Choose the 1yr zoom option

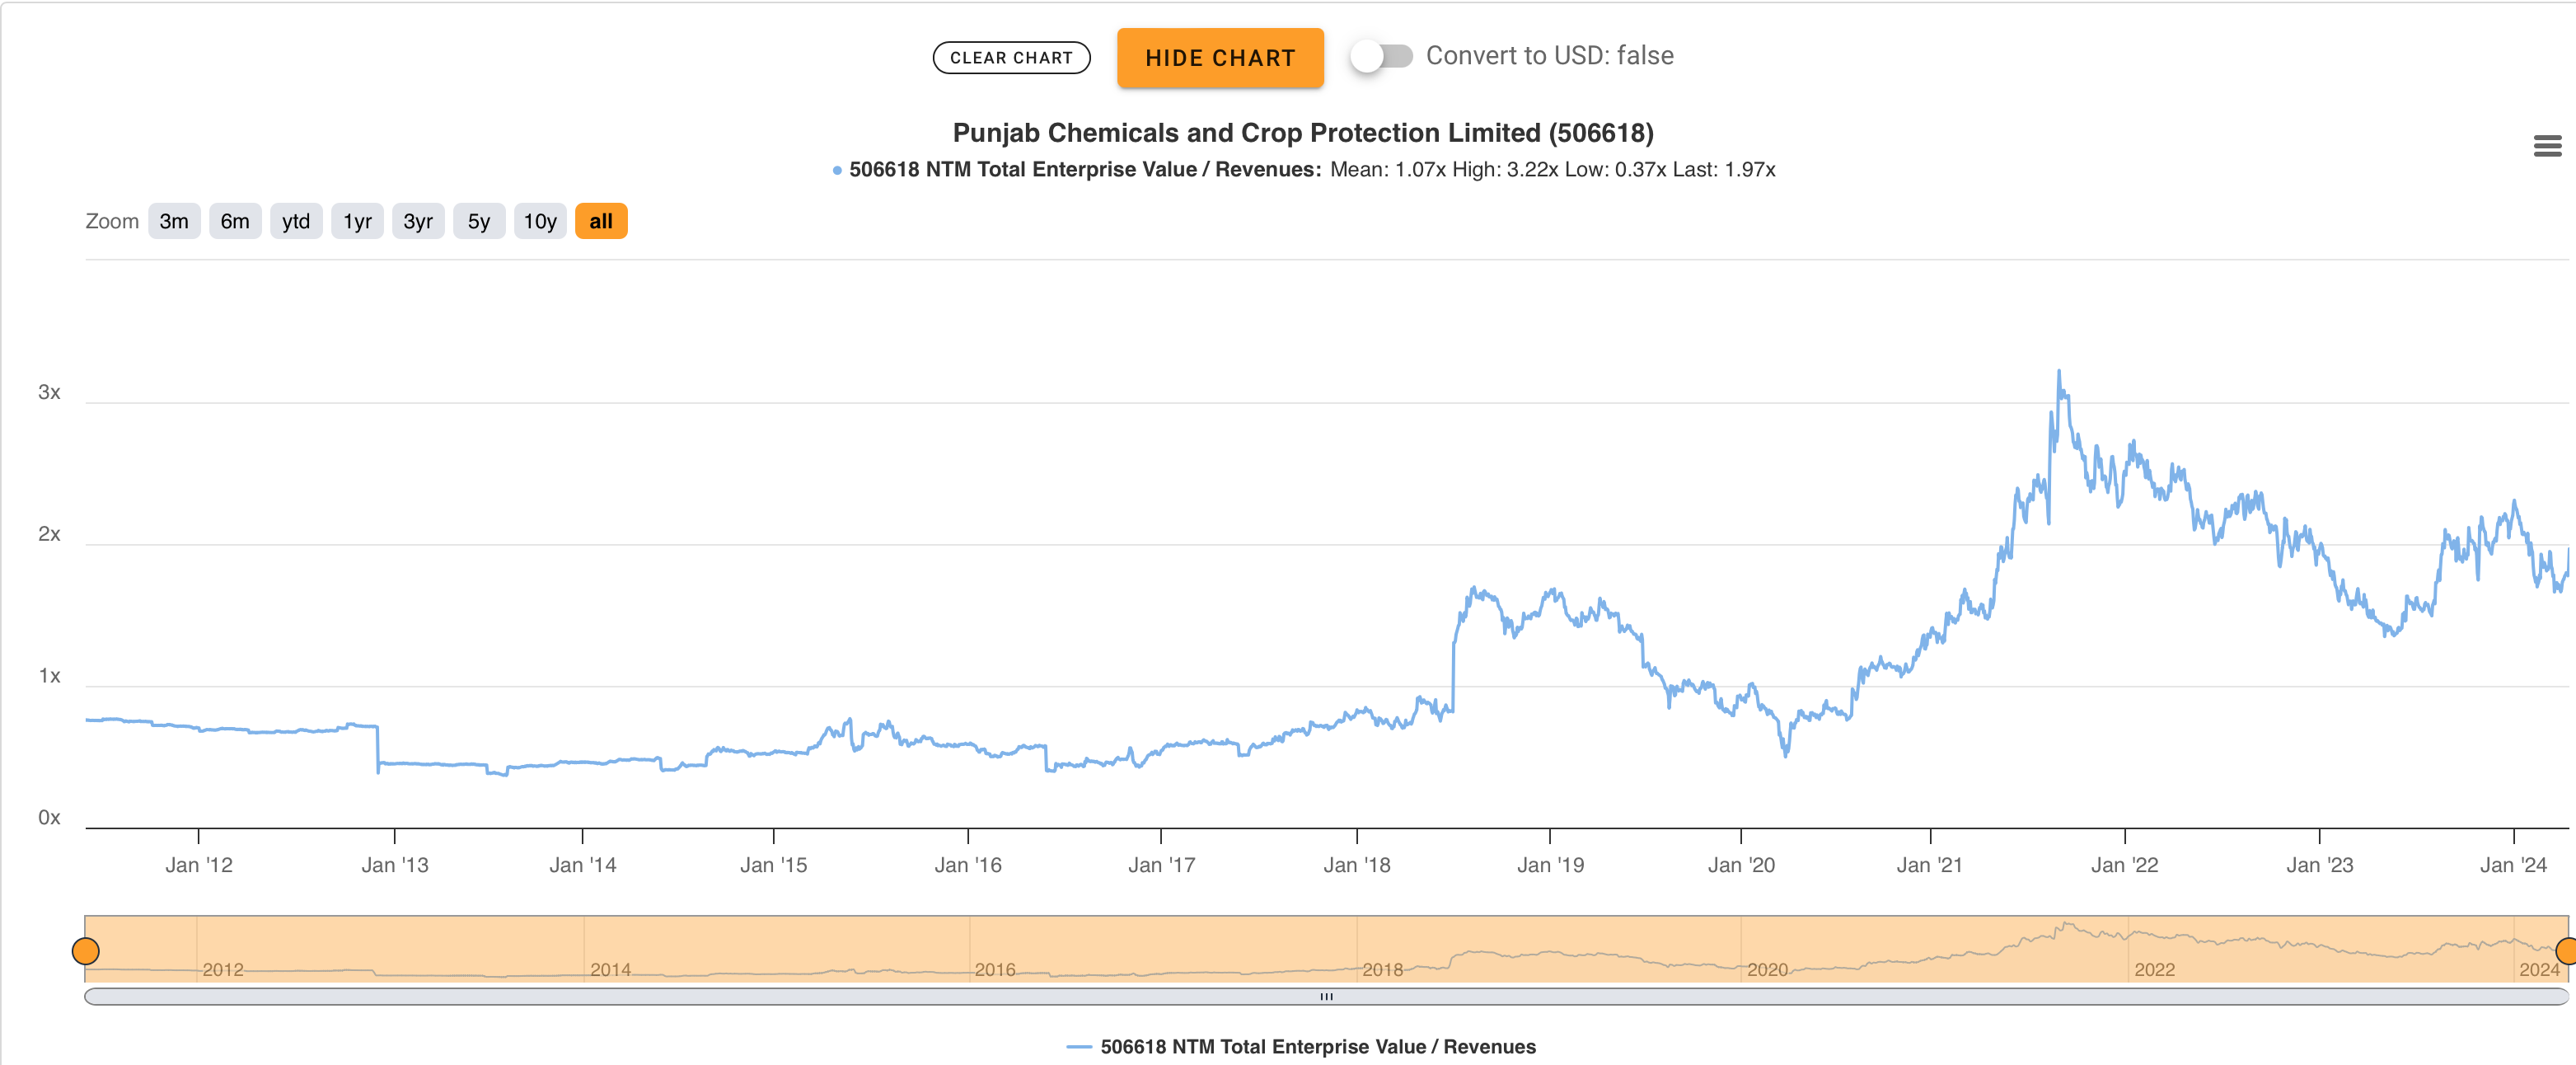coord(357,221)
